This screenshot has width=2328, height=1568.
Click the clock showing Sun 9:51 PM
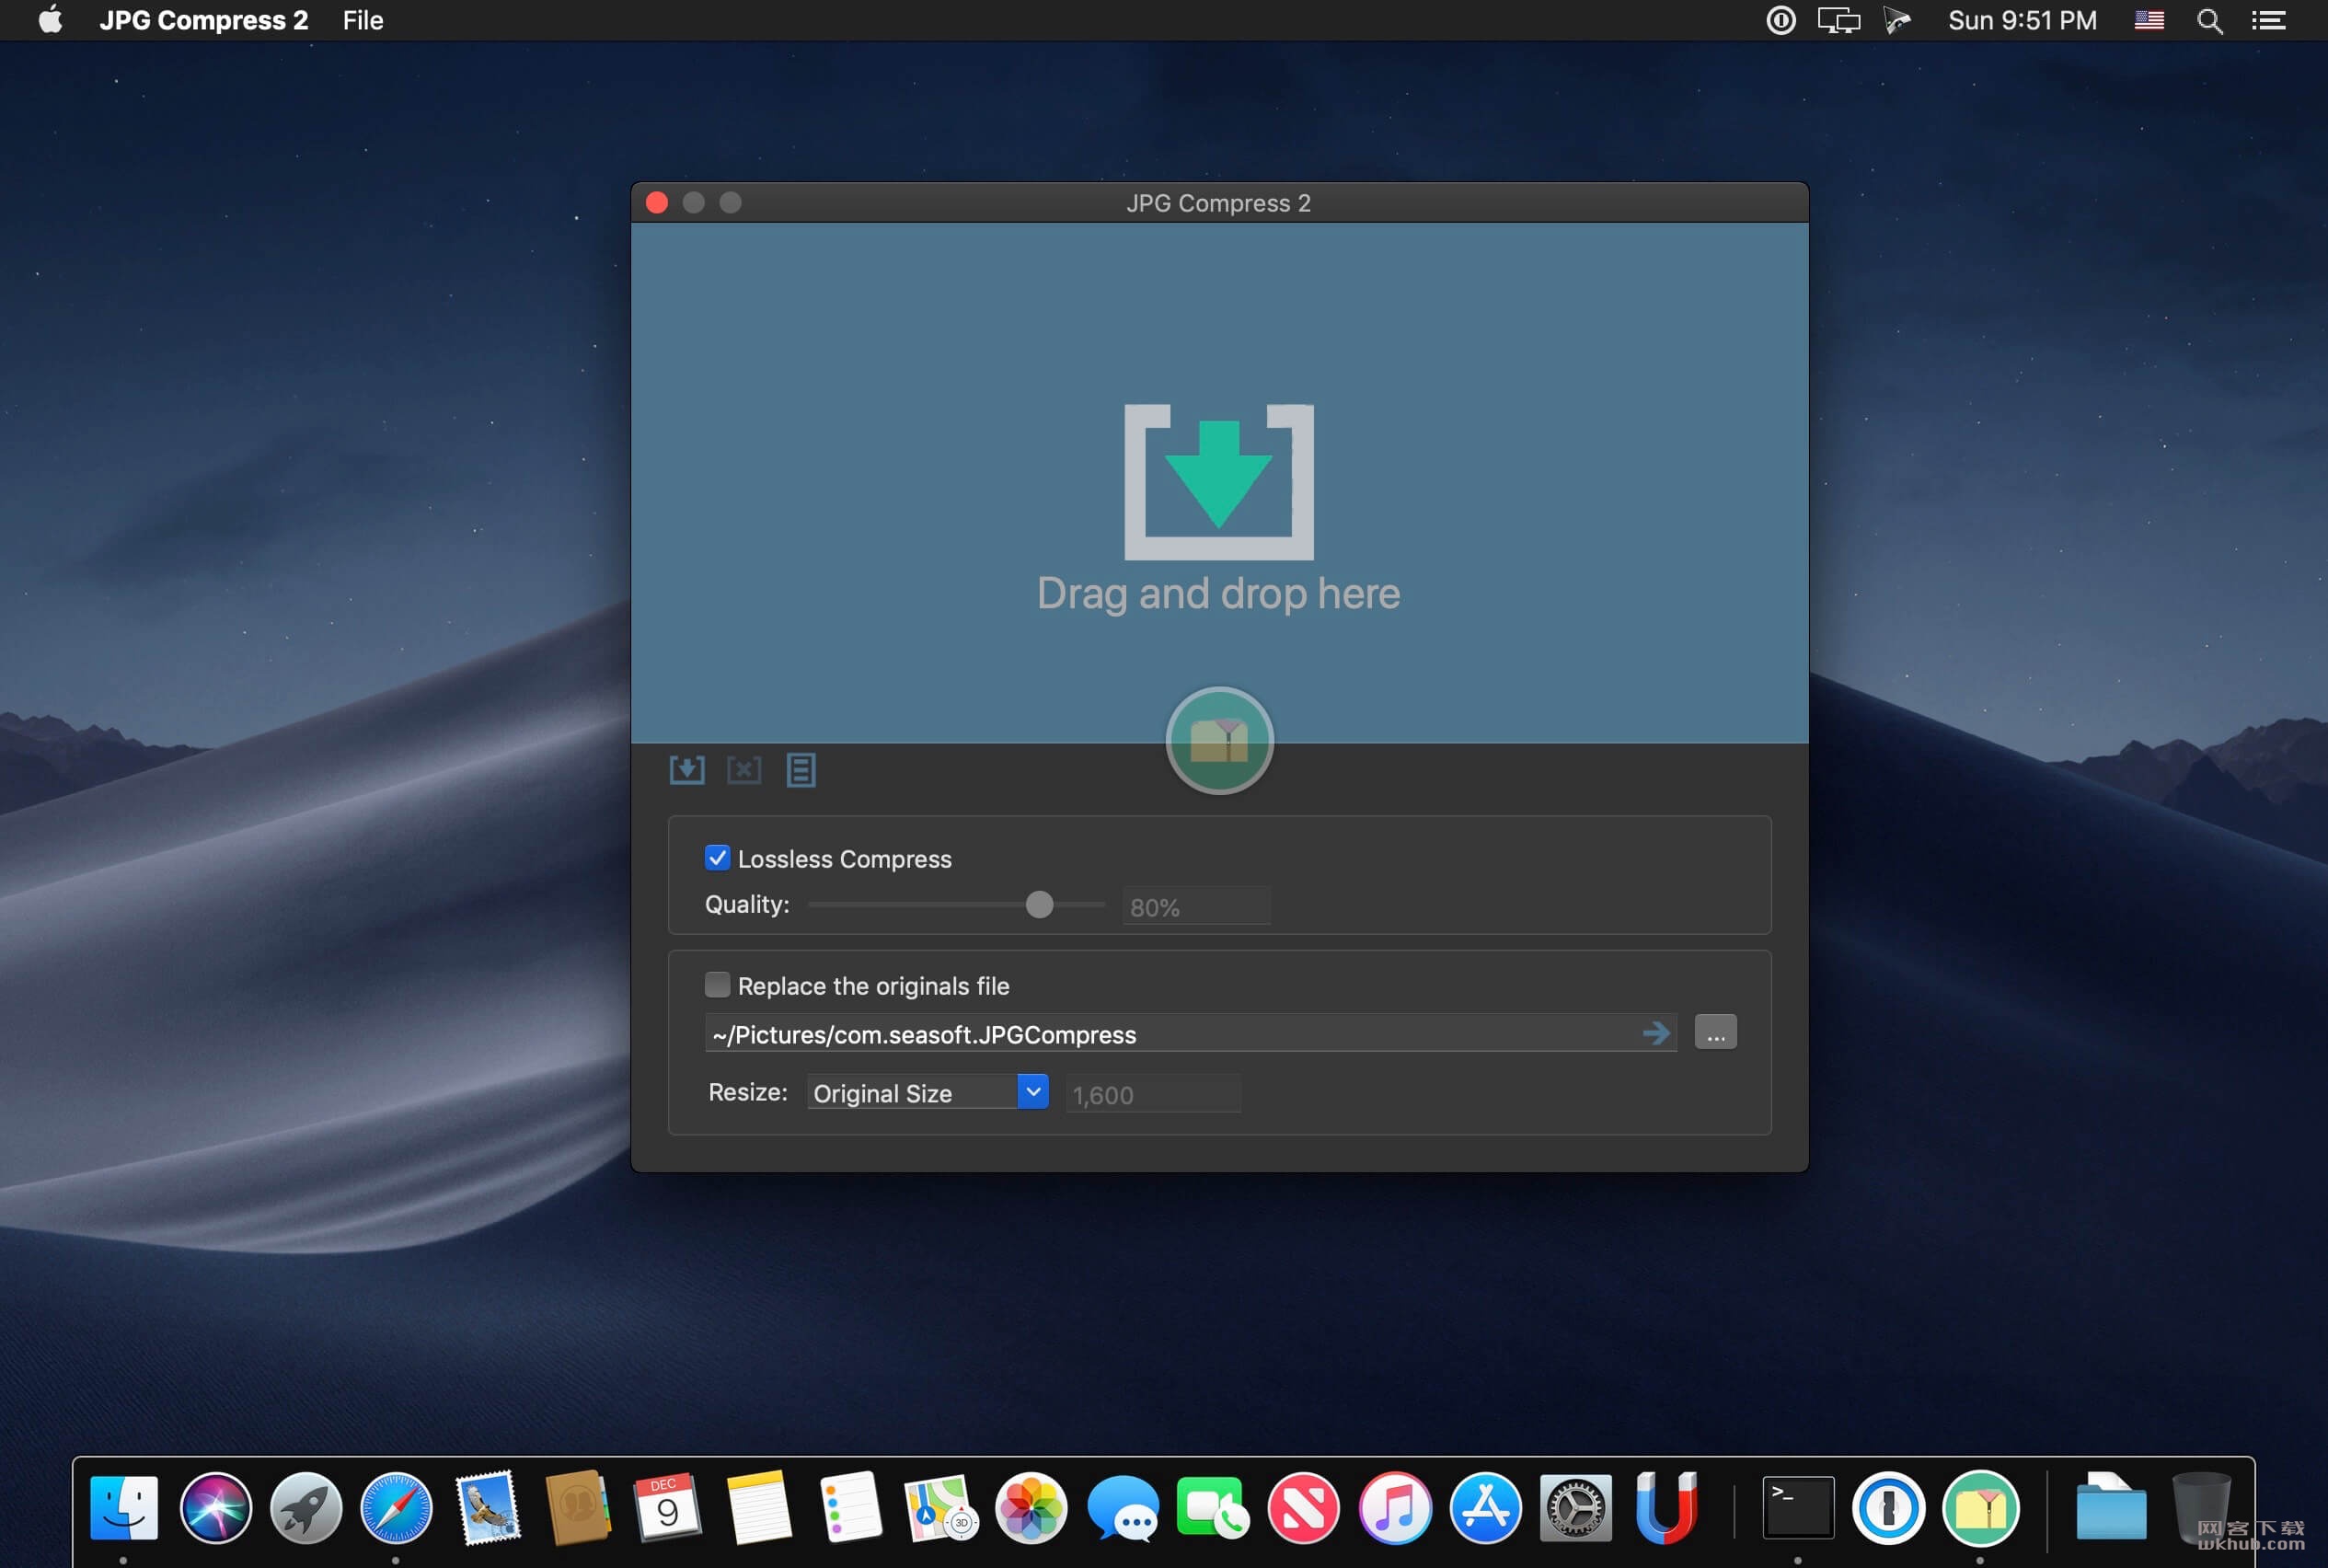pyautogui.click(x=2022, y=20)
